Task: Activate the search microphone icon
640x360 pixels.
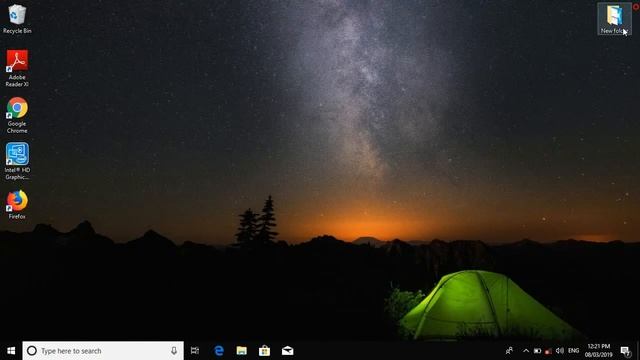Action: pyautogui.click(x=174, y=351)
